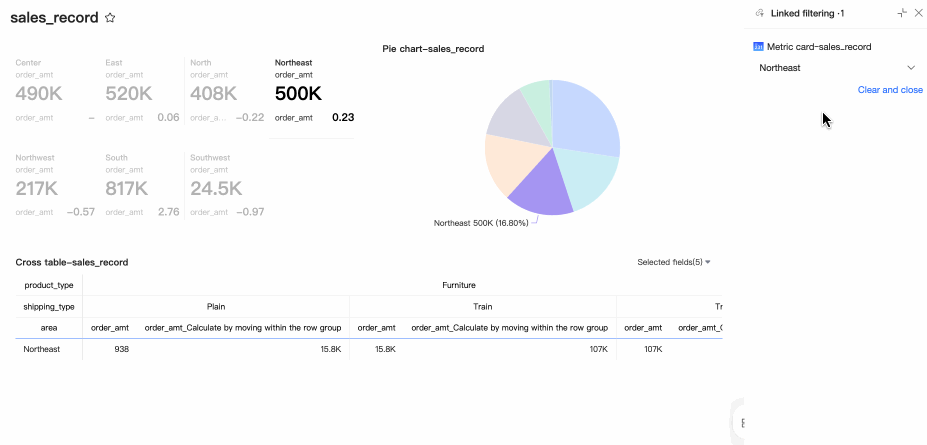Click the Metric card-sales_record label
The image size is (927, 445).
tap(819, 47)
